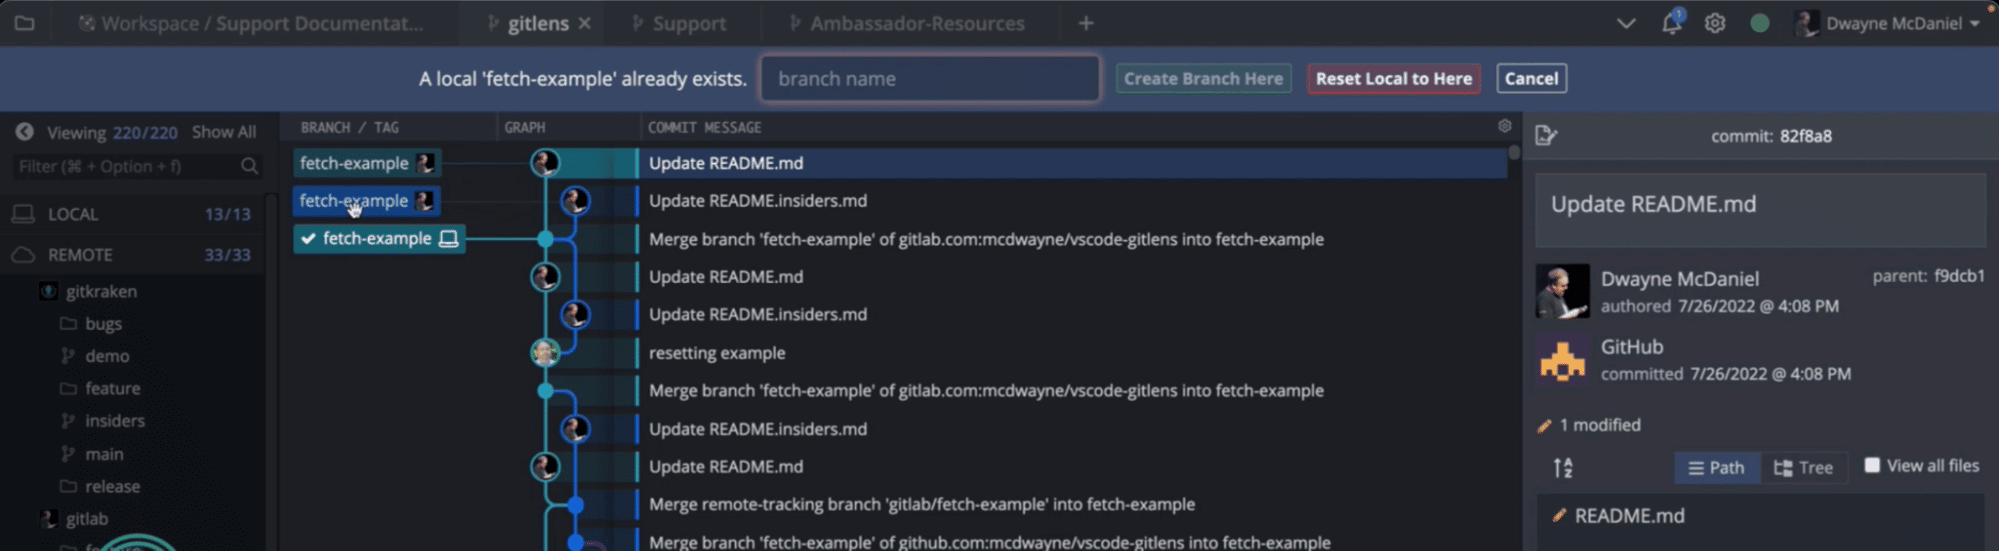
Task: Click the green status indicator
Action: pos(1760,23)
